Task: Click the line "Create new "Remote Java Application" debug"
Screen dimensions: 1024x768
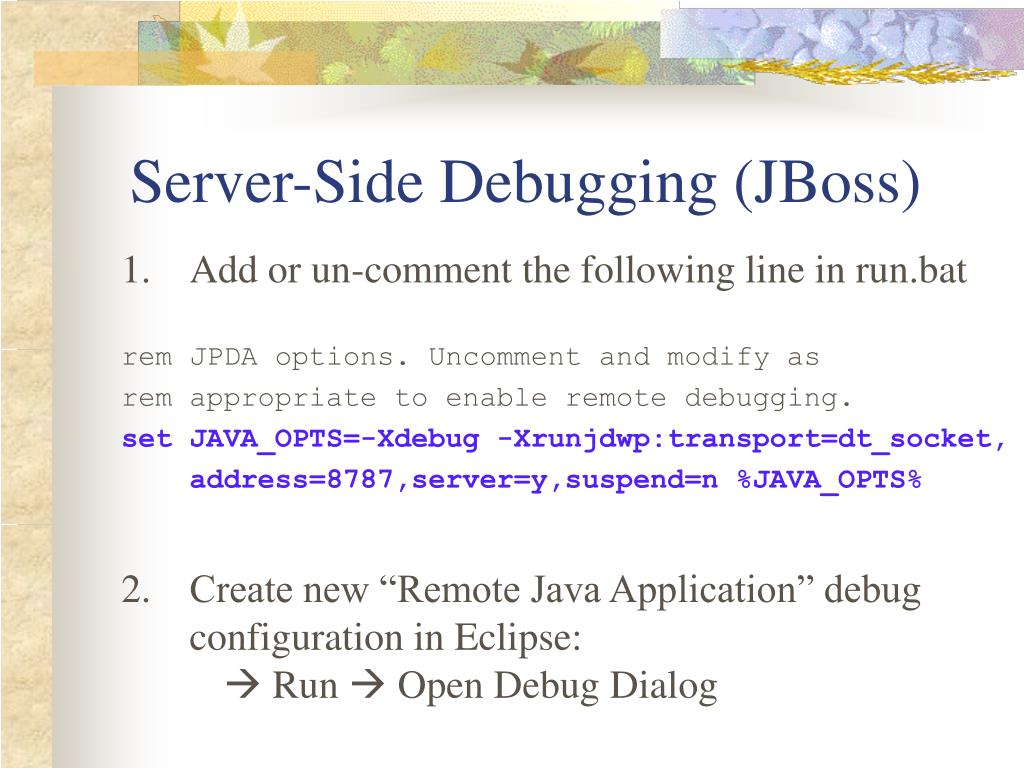Action: [x=555, y=591]
